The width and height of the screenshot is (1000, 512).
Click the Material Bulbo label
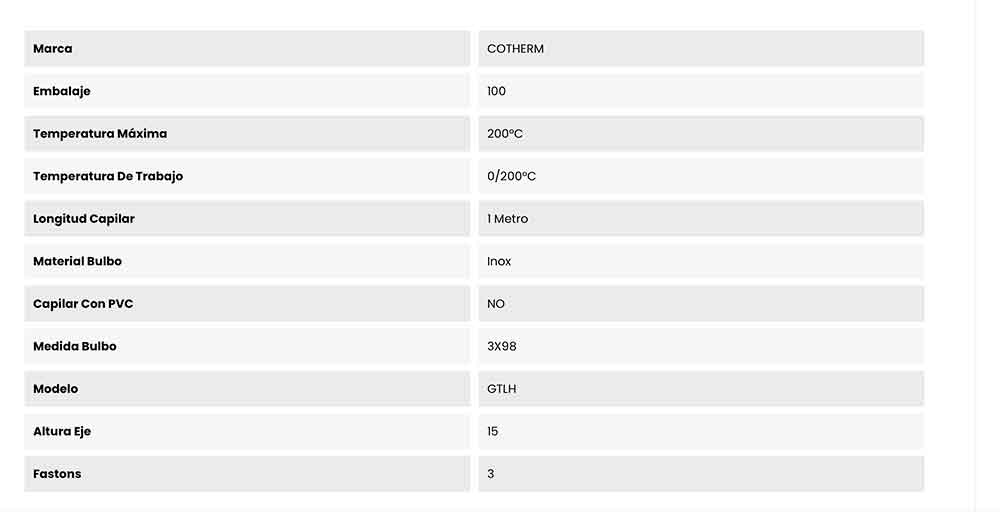77,261
